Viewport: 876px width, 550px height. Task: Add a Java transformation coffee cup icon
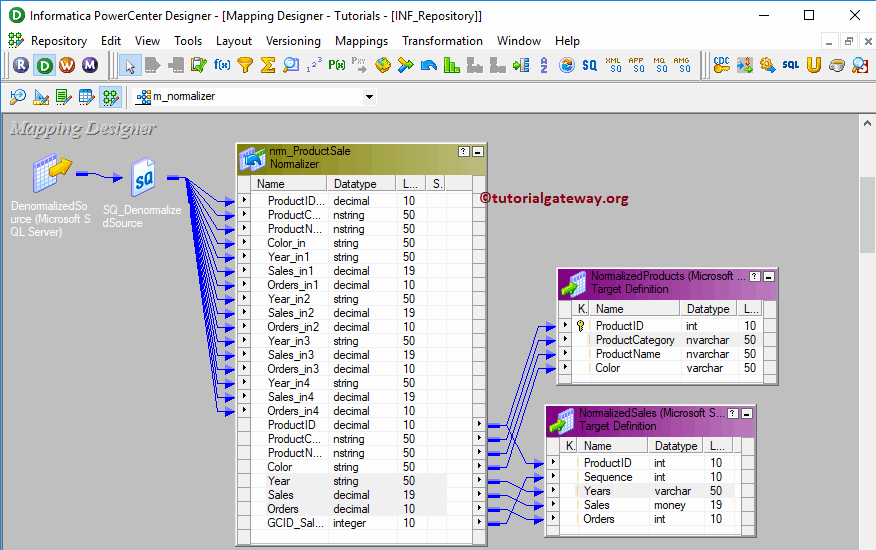coord(836,65)
